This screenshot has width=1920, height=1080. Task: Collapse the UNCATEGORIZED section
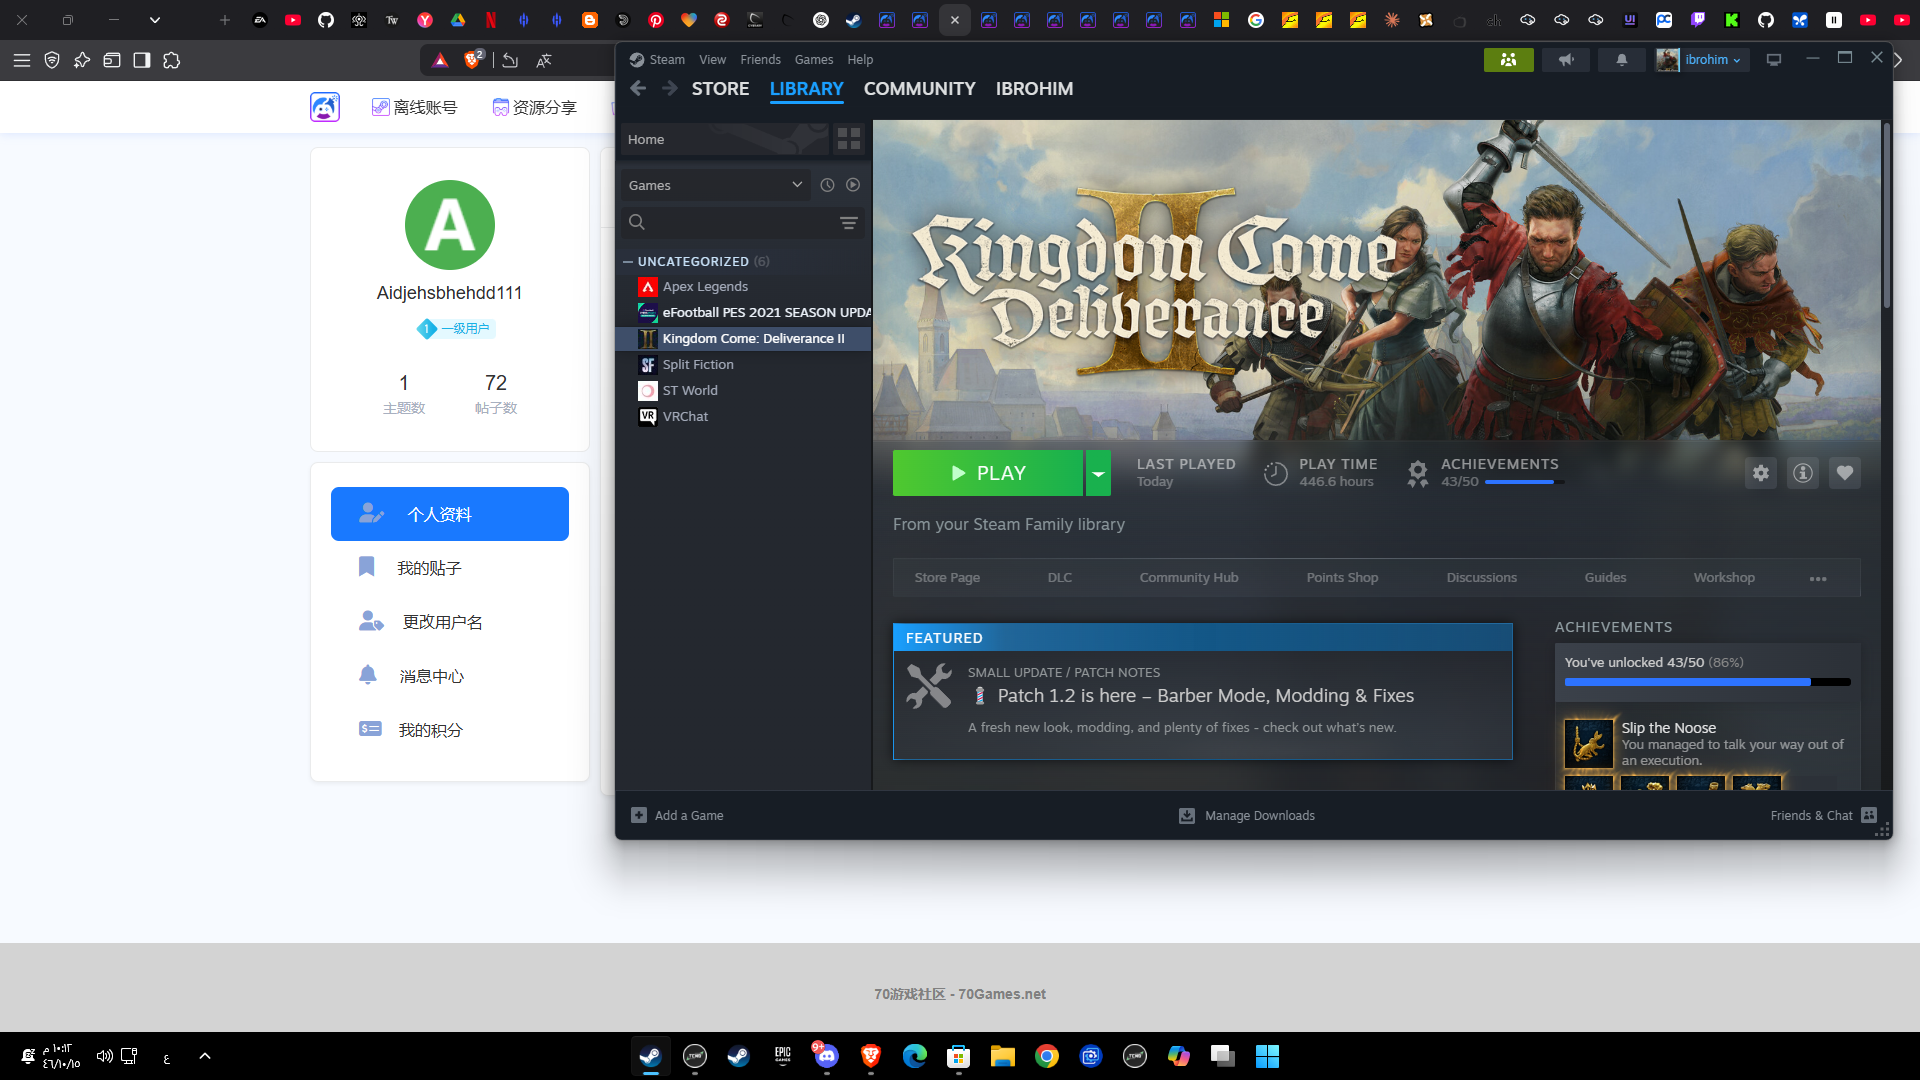628,262
